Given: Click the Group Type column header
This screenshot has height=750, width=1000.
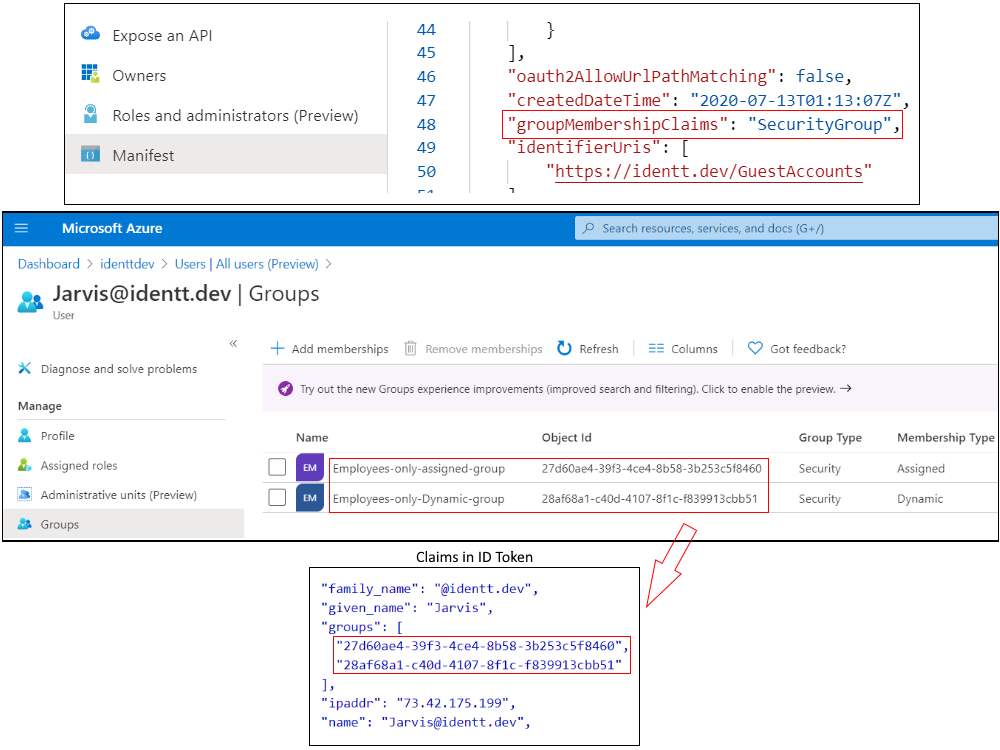Looking at the screenshot, I should [830, 438].
